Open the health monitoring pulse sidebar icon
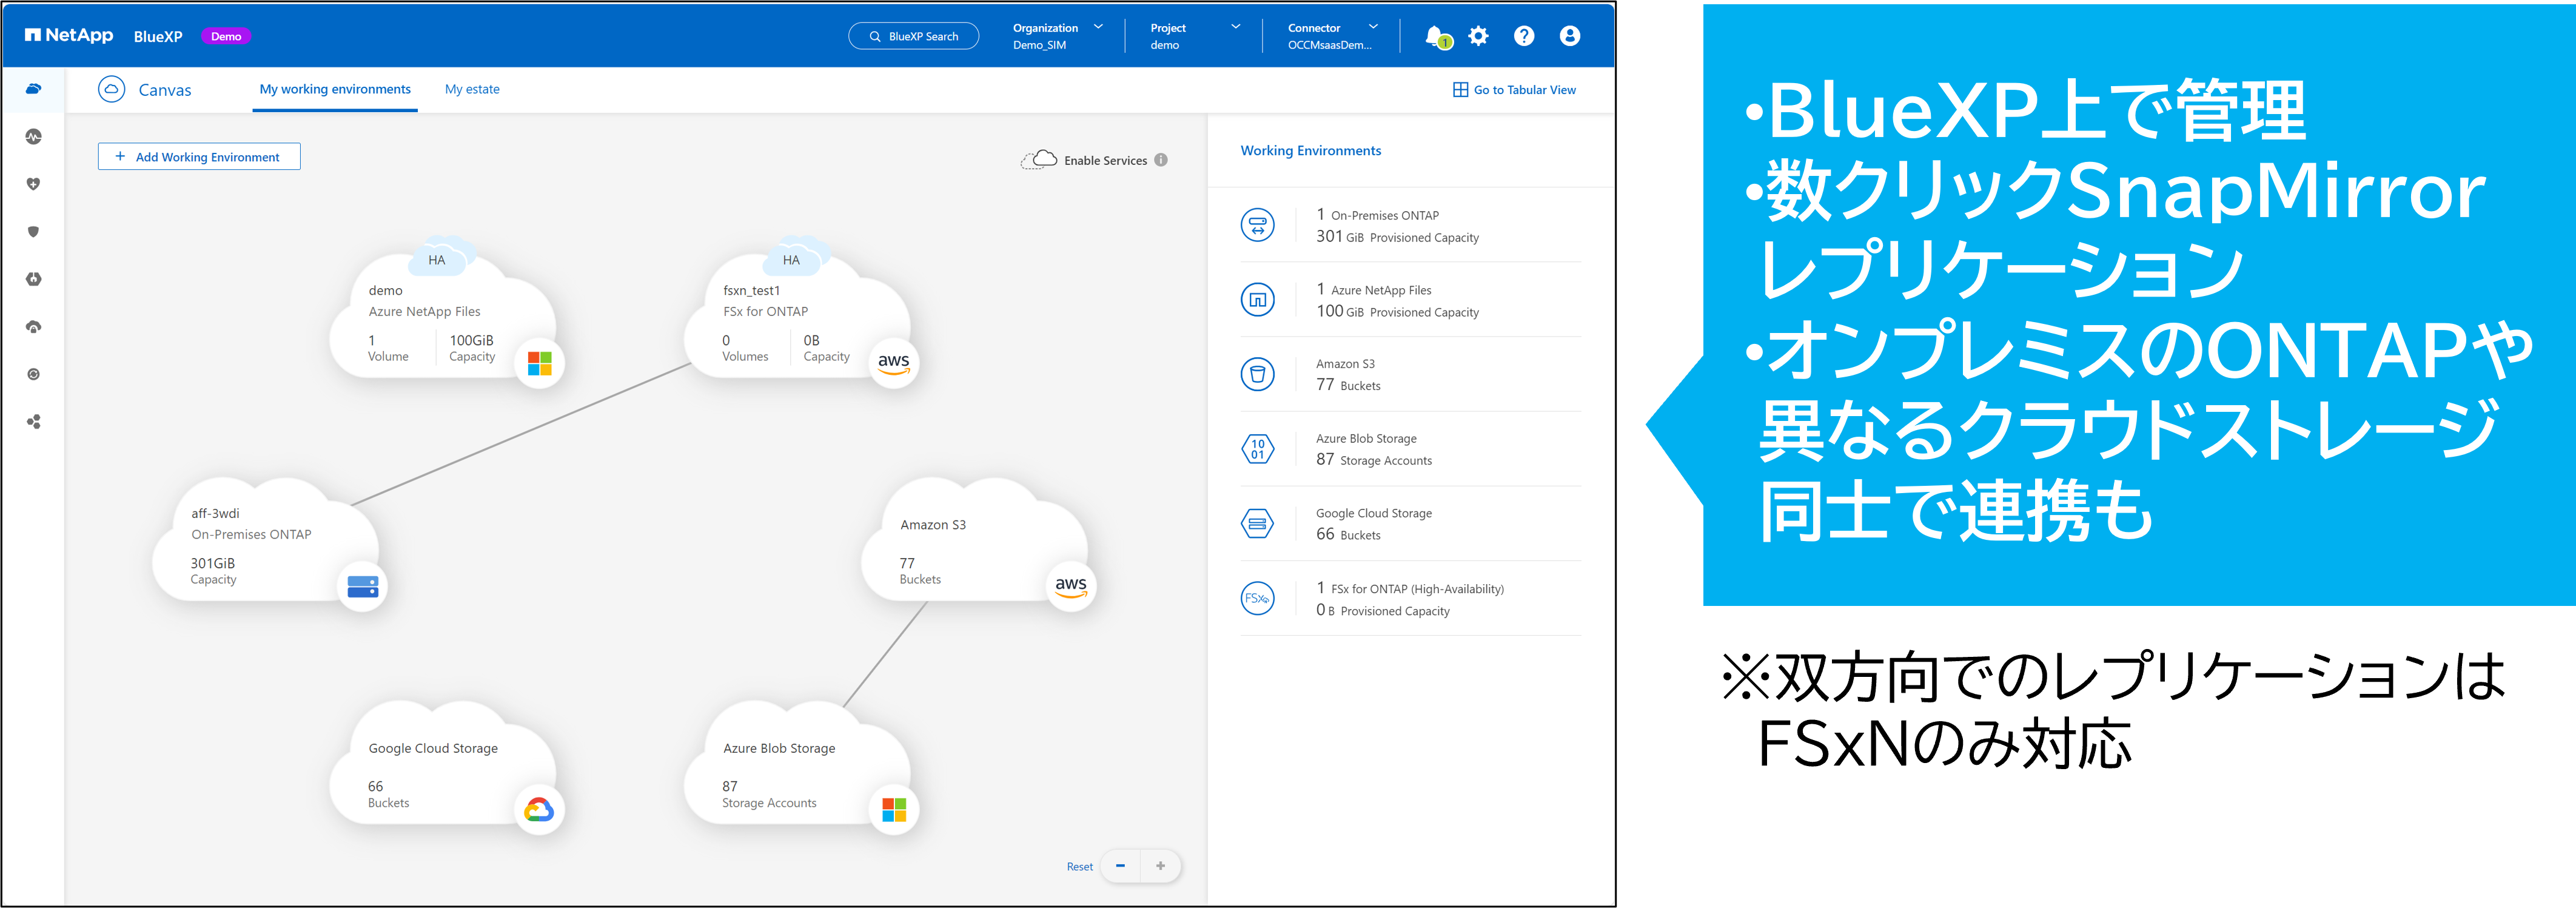 coord(33,136)
